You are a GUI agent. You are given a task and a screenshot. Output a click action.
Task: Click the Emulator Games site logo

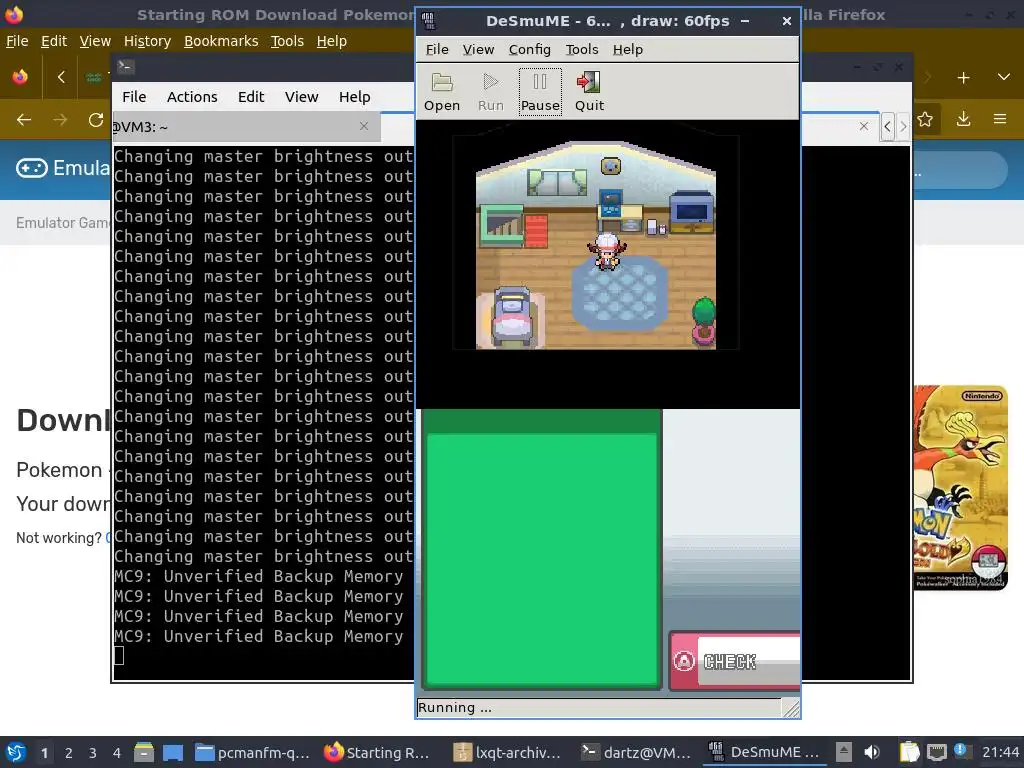[x=63, y=168]
